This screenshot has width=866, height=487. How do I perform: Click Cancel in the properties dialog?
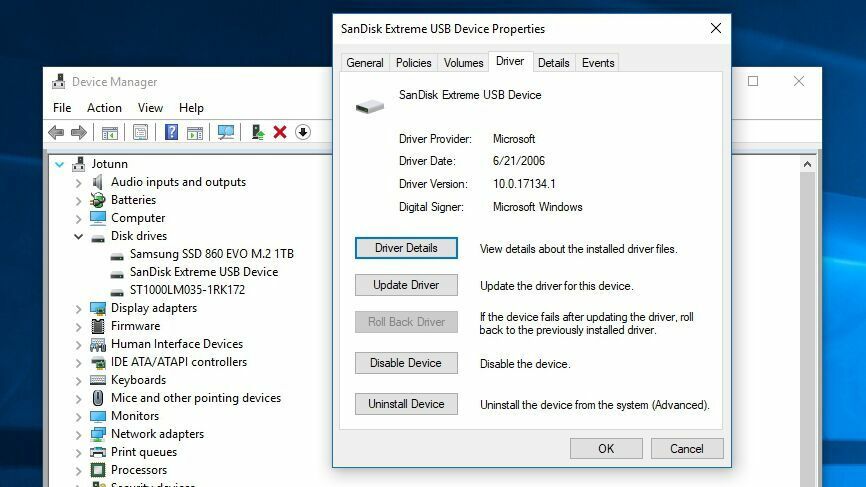click(687, 448)
